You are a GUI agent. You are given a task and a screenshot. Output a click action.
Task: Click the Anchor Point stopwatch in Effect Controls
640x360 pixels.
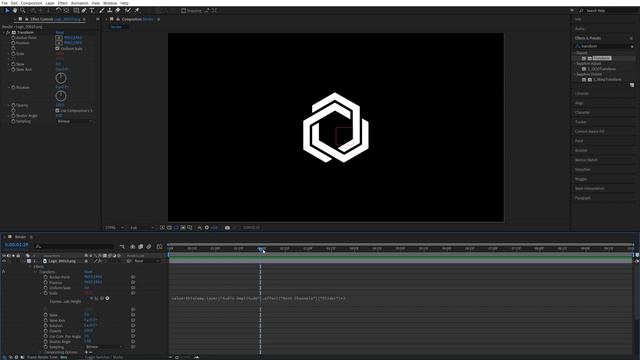[13, 38]
